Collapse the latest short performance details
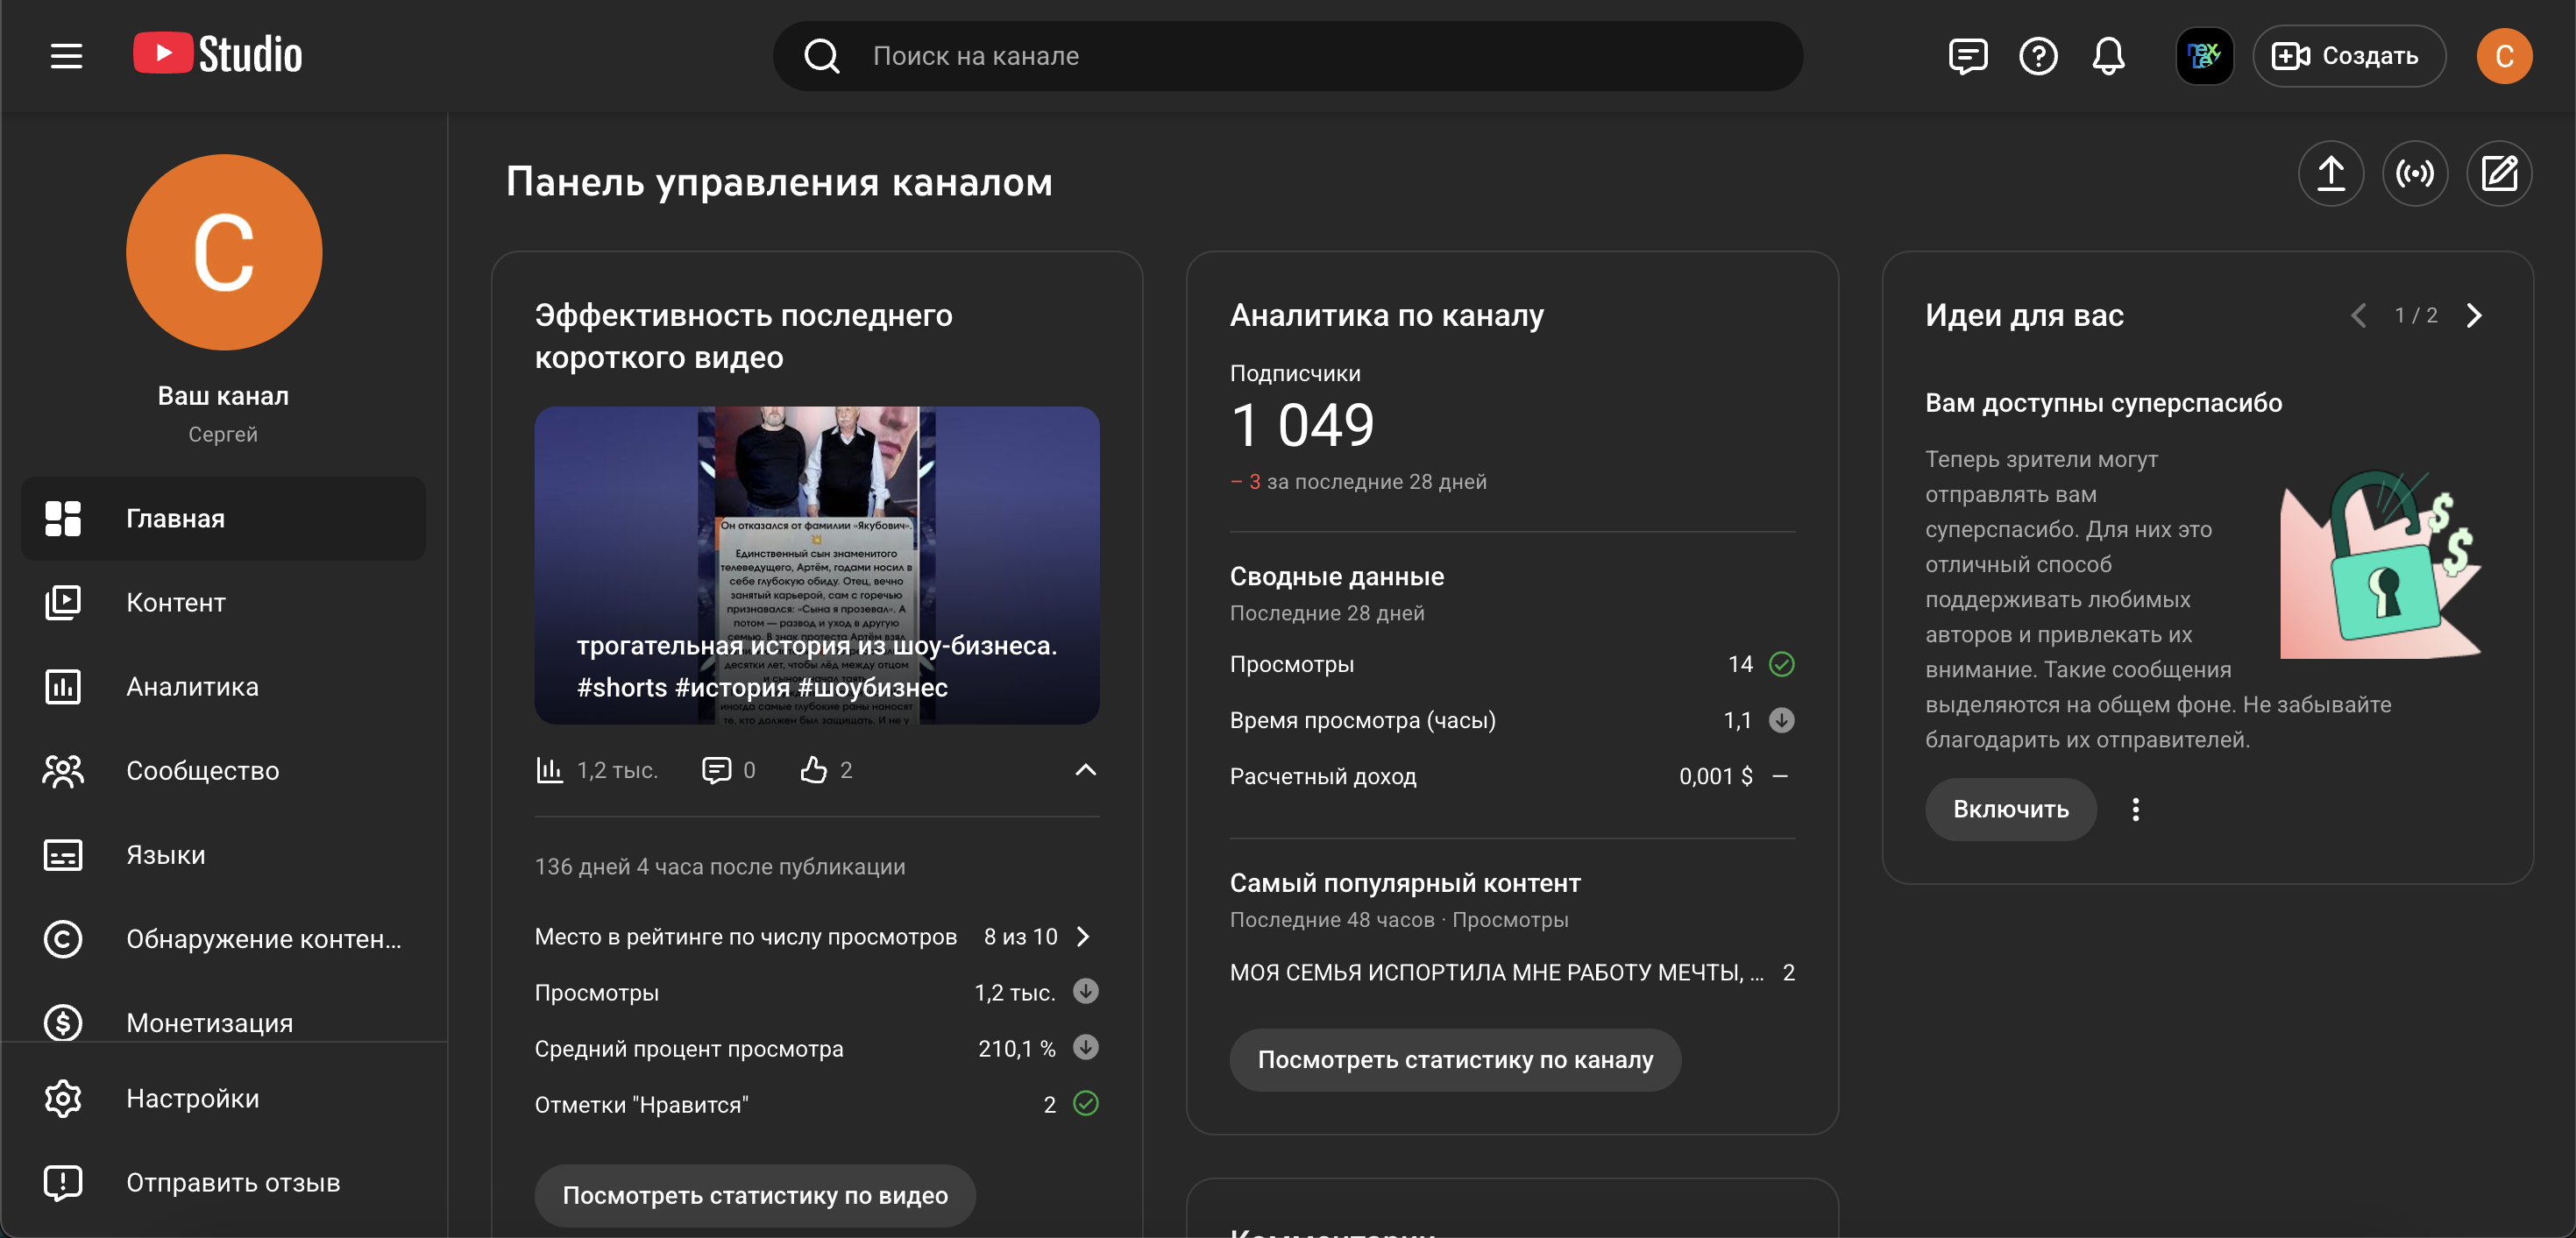The height and width of the screenshot is (1238, 2576). point(1085,770)
